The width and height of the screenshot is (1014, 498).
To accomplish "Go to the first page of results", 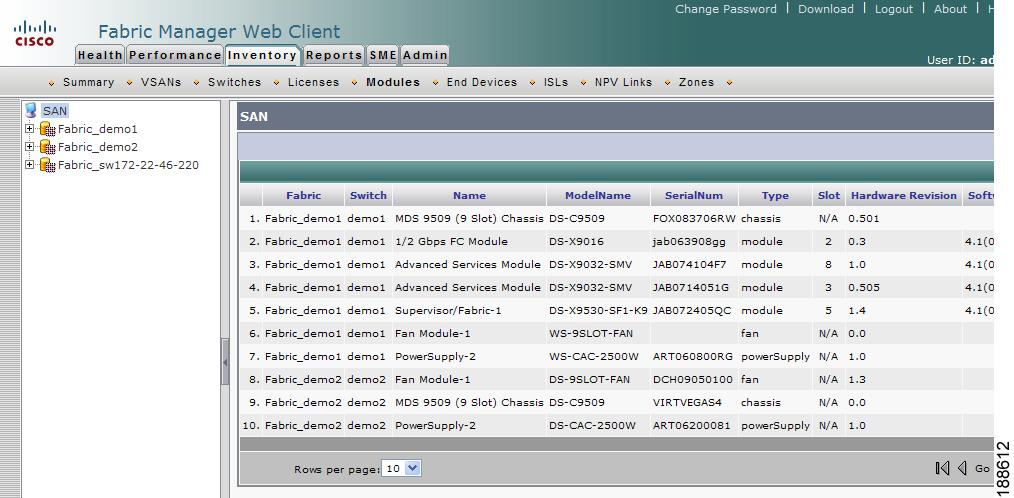I will (942, 468).
